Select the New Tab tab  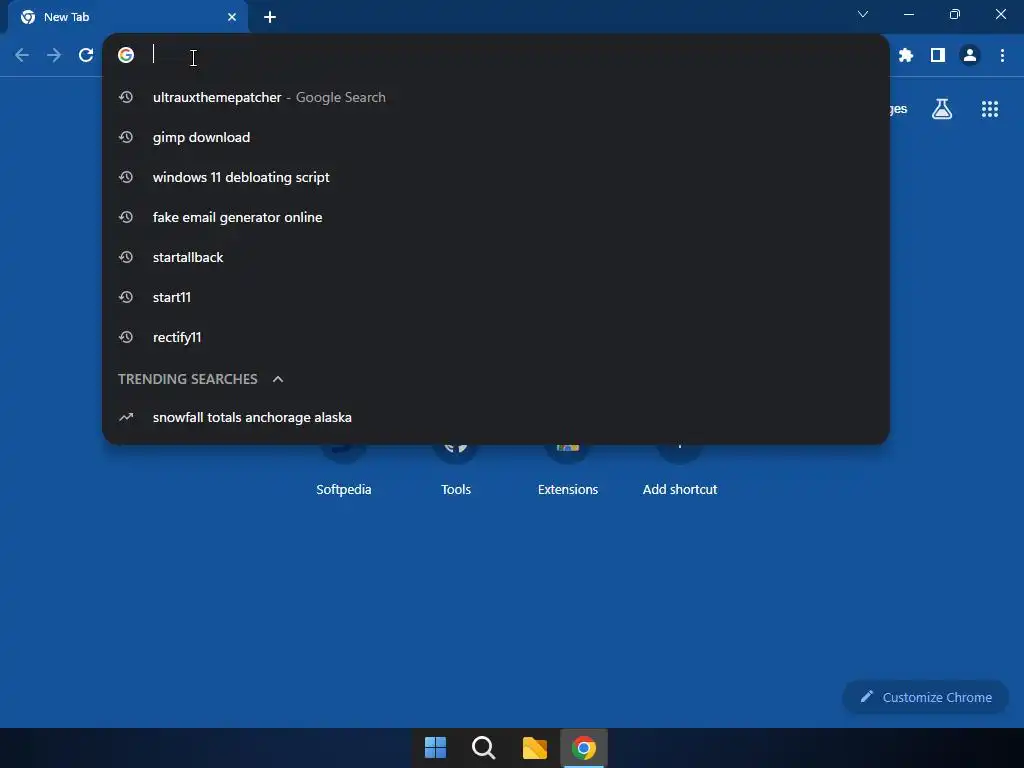pos(128,17)
